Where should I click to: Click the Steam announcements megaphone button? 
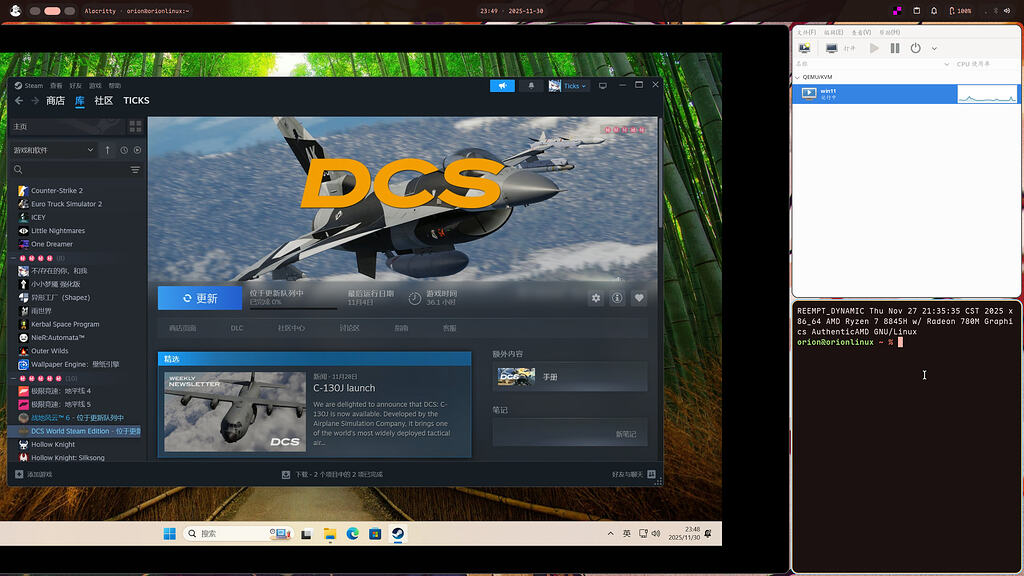(502, 86)
